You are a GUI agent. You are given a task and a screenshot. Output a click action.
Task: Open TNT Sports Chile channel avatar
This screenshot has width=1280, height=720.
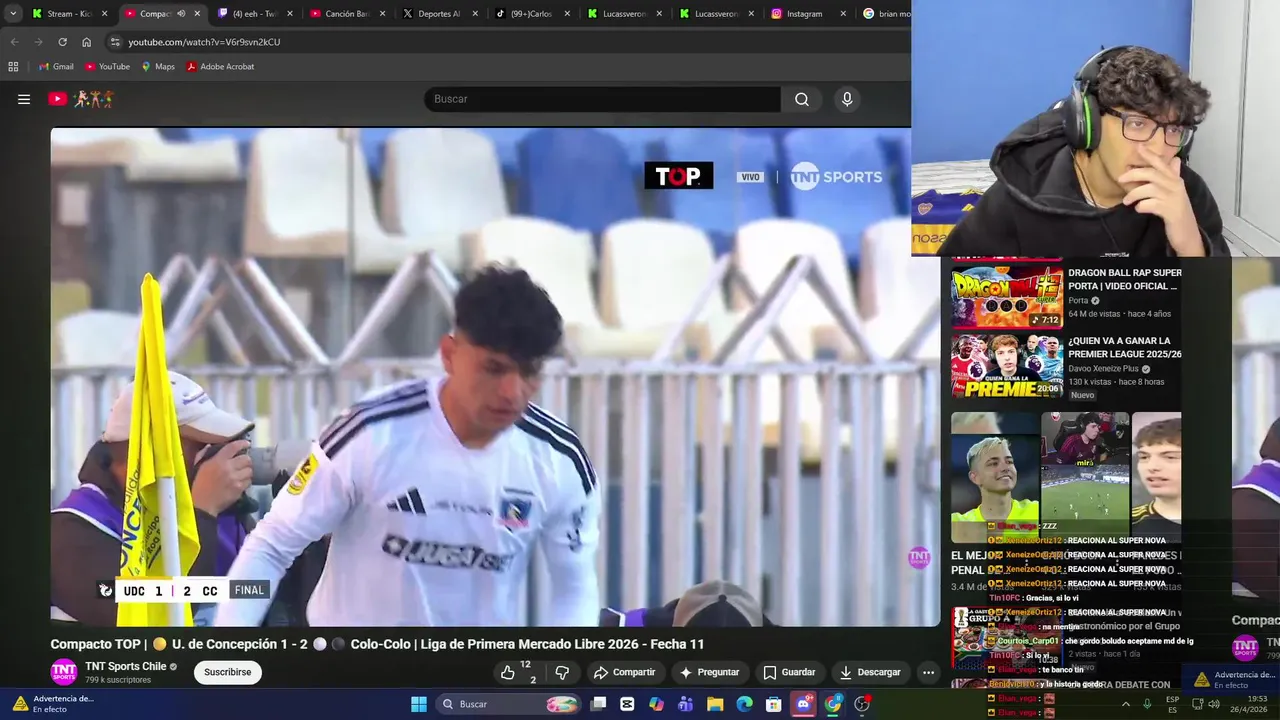[x=64, y=672]
